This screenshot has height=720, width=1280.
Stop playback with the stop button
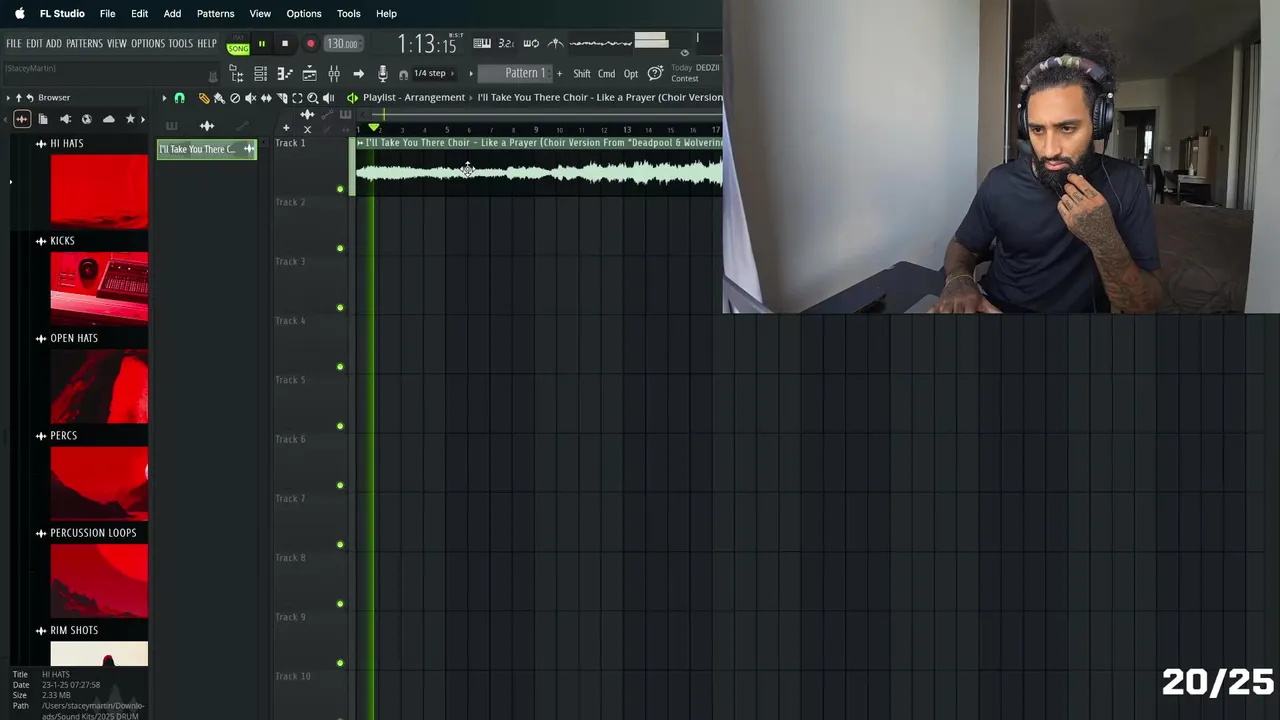tap(285, 44)
